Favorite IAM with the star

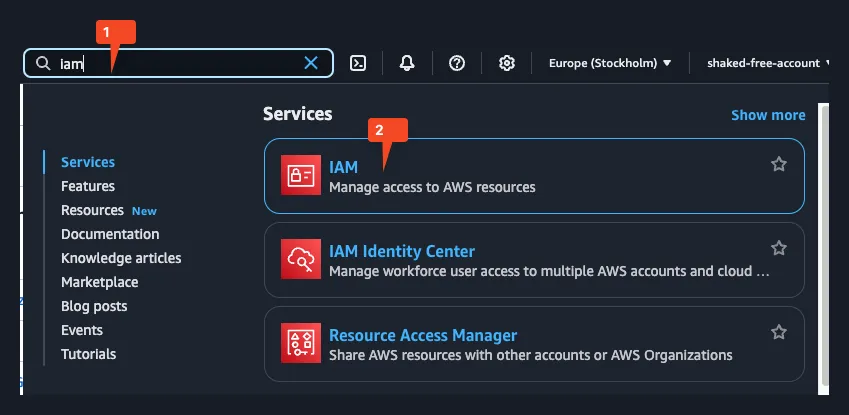click(x=779, y=164)
